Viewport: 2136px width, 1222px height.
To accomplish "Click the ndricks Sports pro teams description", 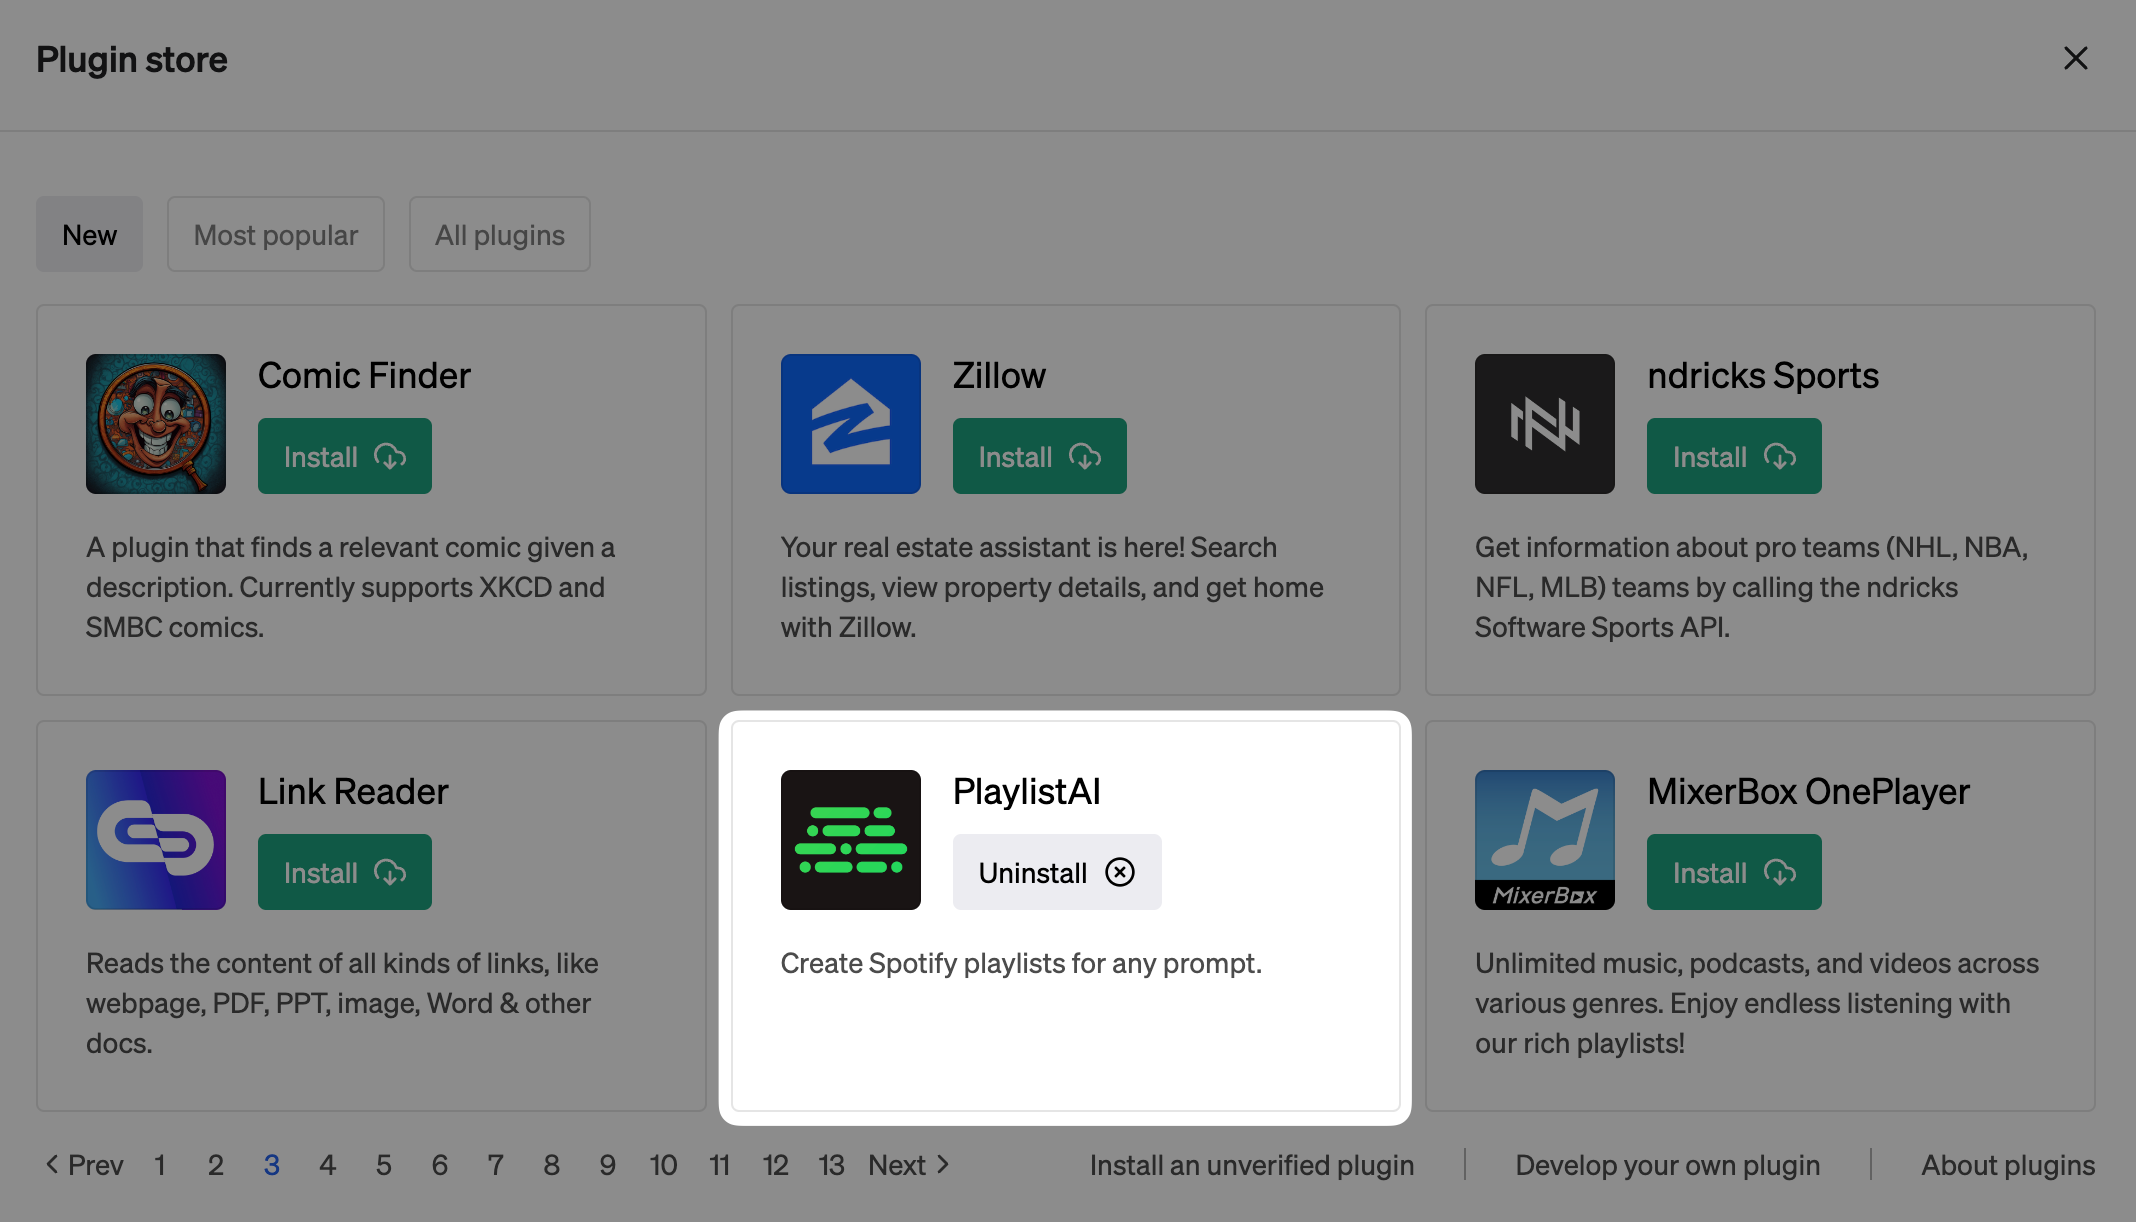I will click(x=1751, y=587).
